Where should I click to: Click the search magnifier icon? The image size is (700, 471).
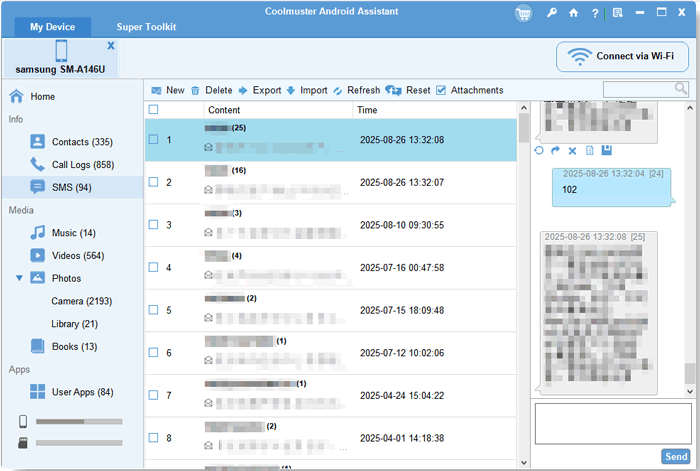pos(680,88)
